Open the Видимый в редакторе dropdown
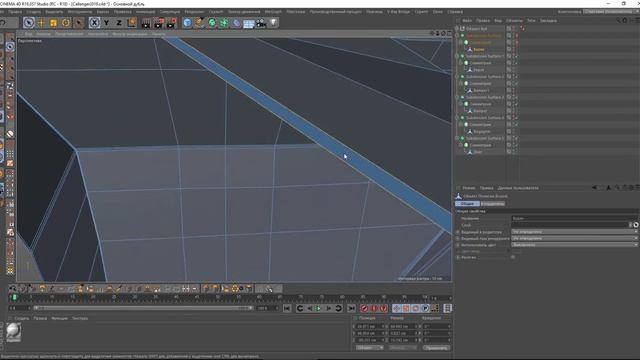 click(575, 232)
